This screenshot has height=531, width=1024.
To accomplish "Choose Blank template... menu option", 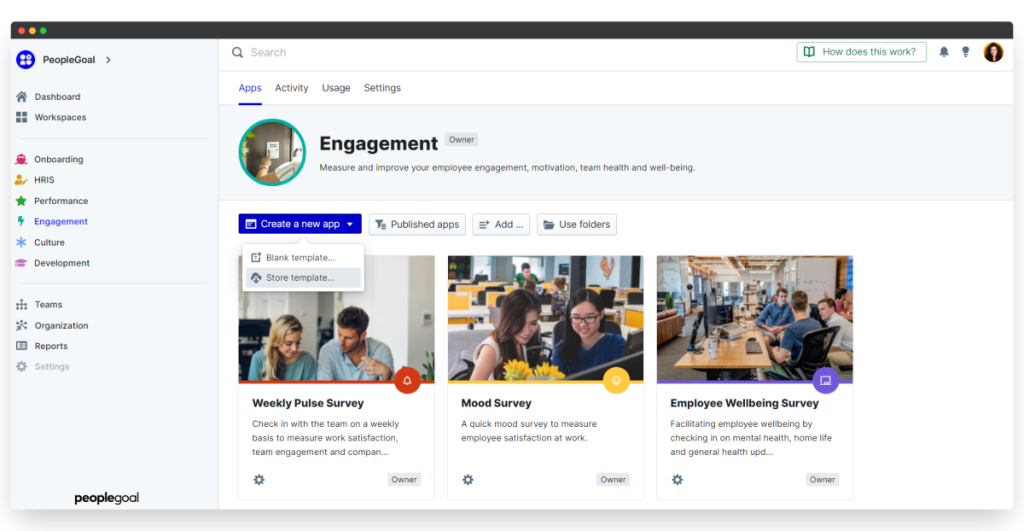I will pyautogui.click(x=300, y=258).
